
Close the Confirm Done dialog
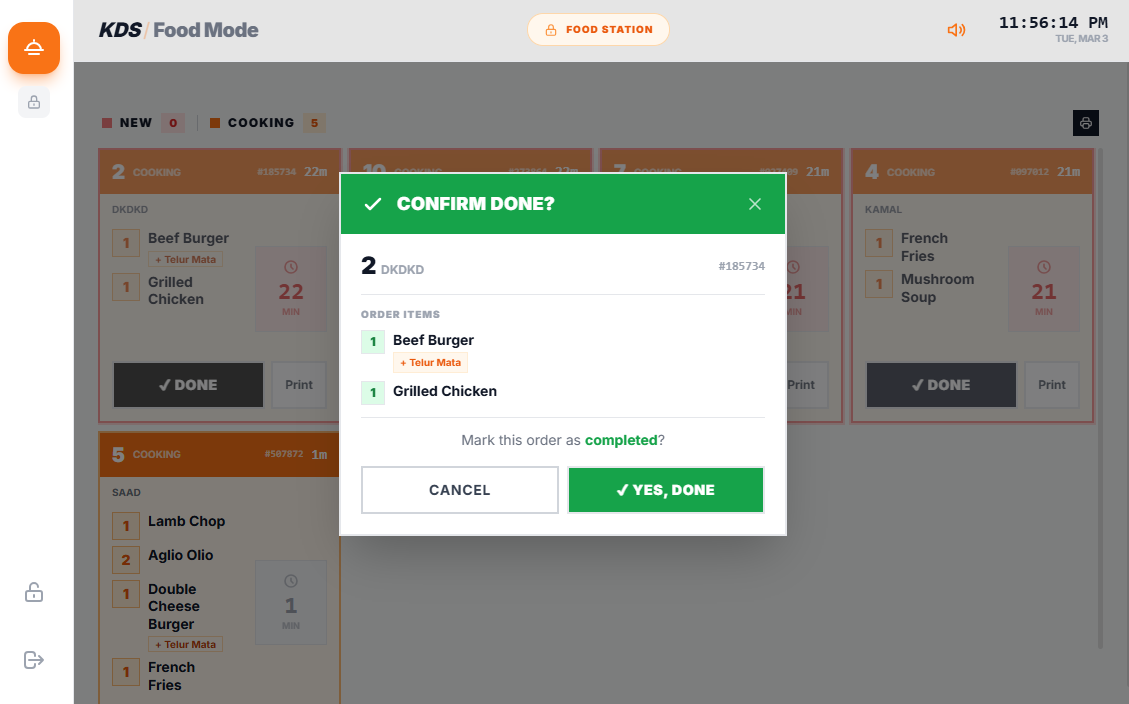click(755, 204)
